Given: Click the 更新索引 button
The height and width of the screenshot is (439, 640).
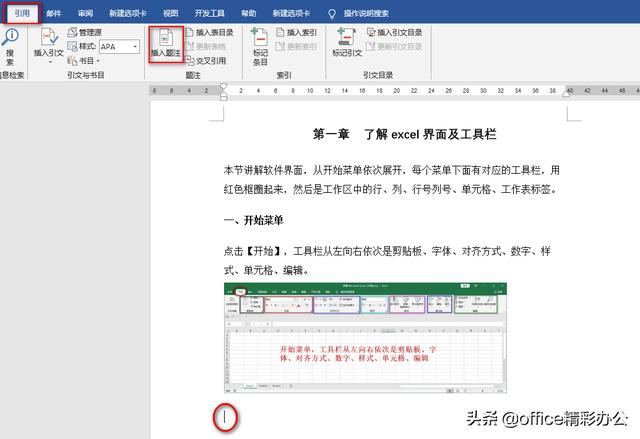Looking at the screenshot, I should (x=297, y=47).
